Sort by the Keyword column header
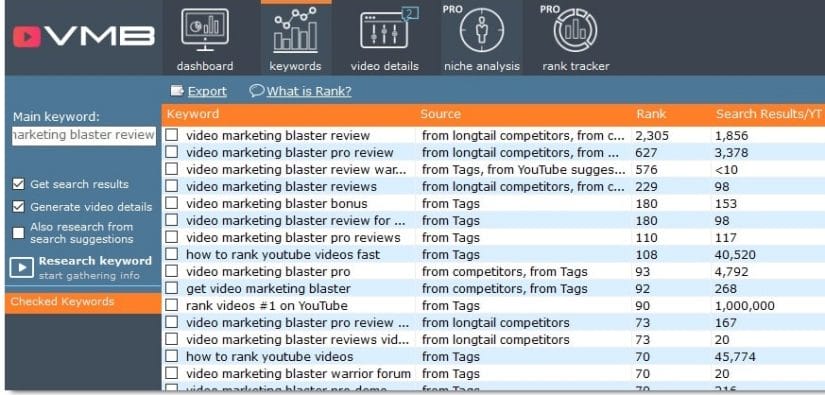The image size is (825, 395). click(x=193, y=114)
